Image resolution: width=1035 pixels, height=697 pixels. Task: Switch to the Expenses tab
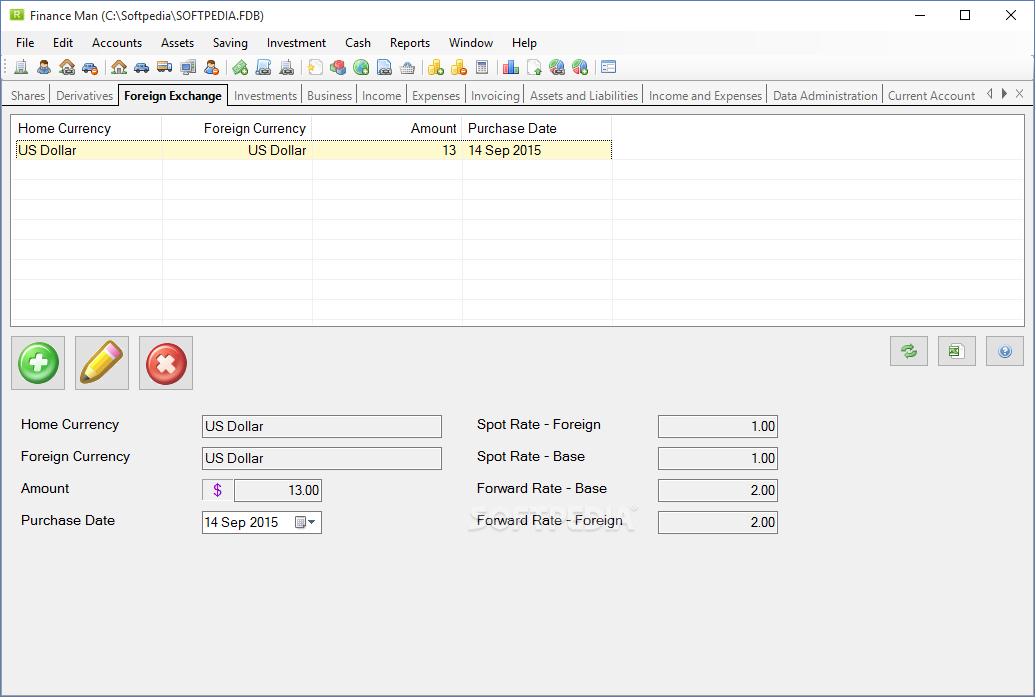436,96
